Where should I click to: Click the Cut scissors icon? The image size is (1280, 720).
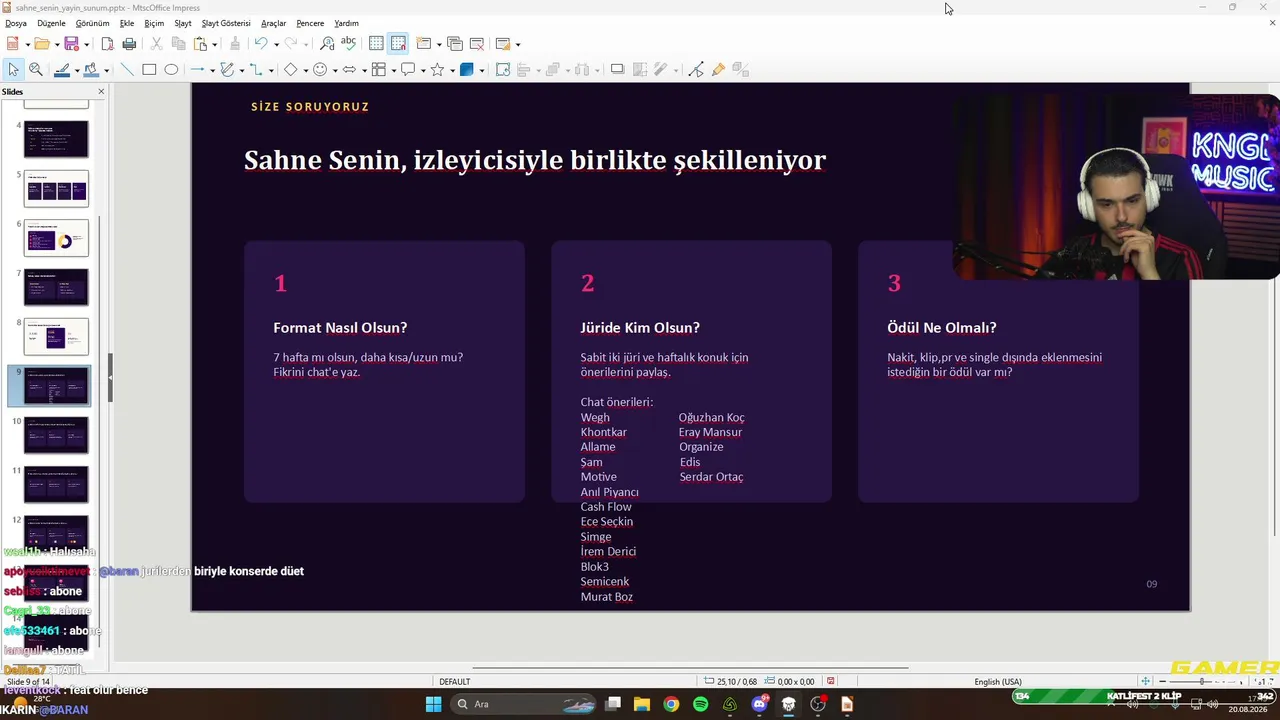coord(156,44)
